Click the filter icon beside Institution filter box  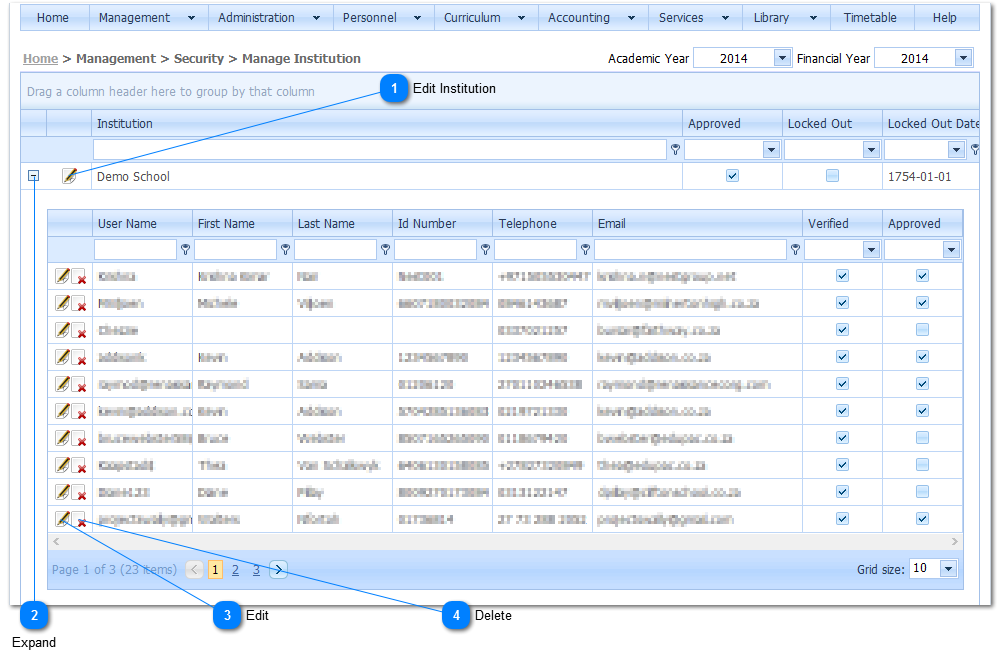[675, 150]
